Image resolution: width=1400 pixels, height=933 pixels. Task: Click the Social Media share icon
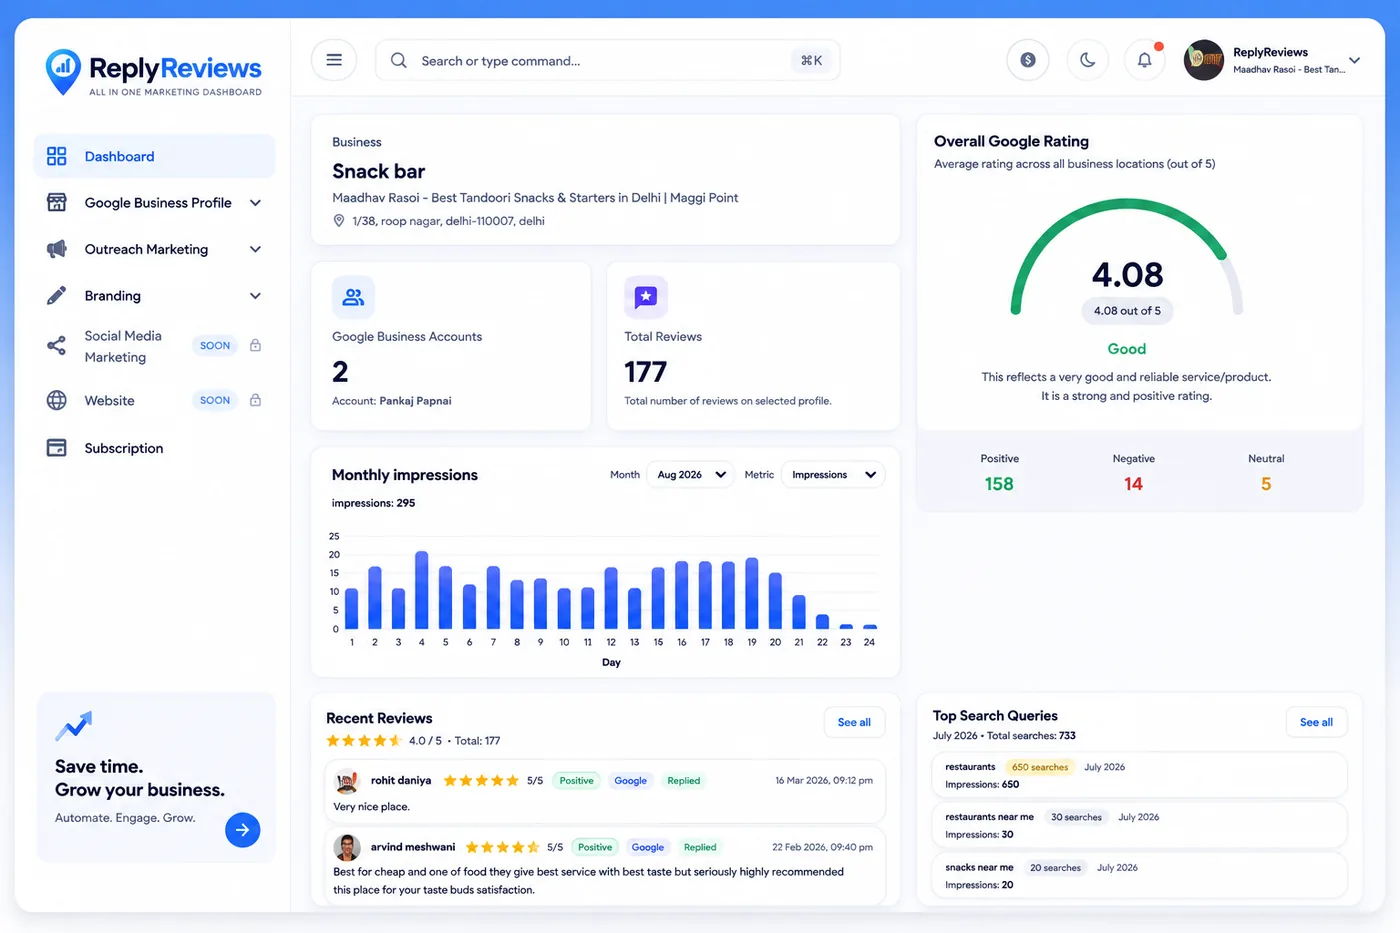57,346
